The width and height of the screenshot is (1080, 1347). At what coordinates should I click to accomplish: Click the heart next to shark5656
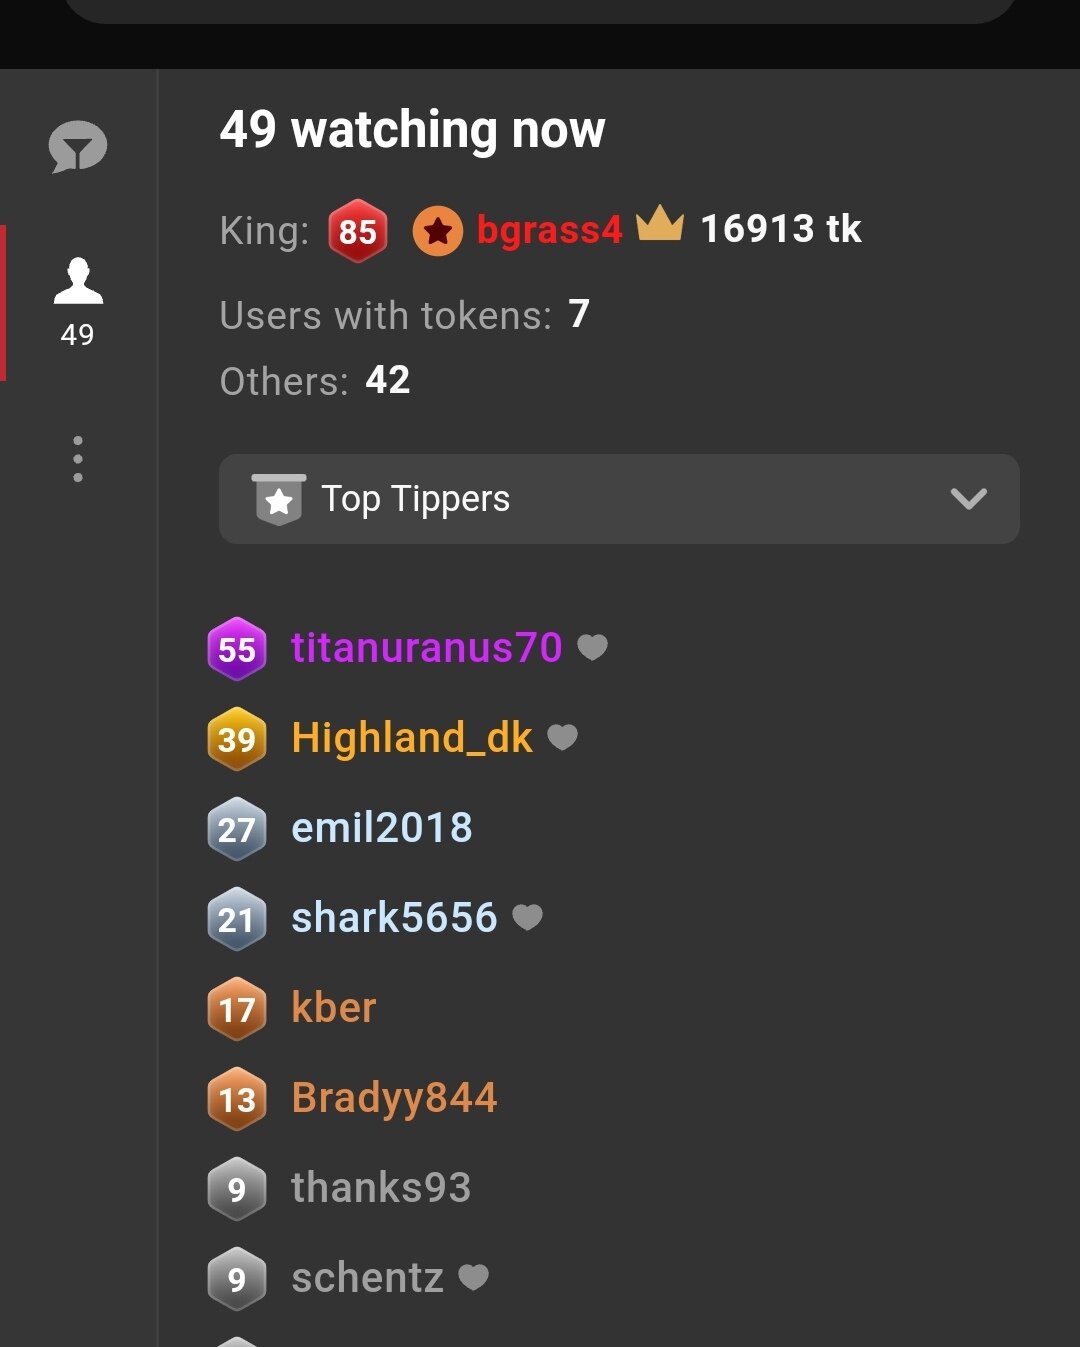click(527, 917)
